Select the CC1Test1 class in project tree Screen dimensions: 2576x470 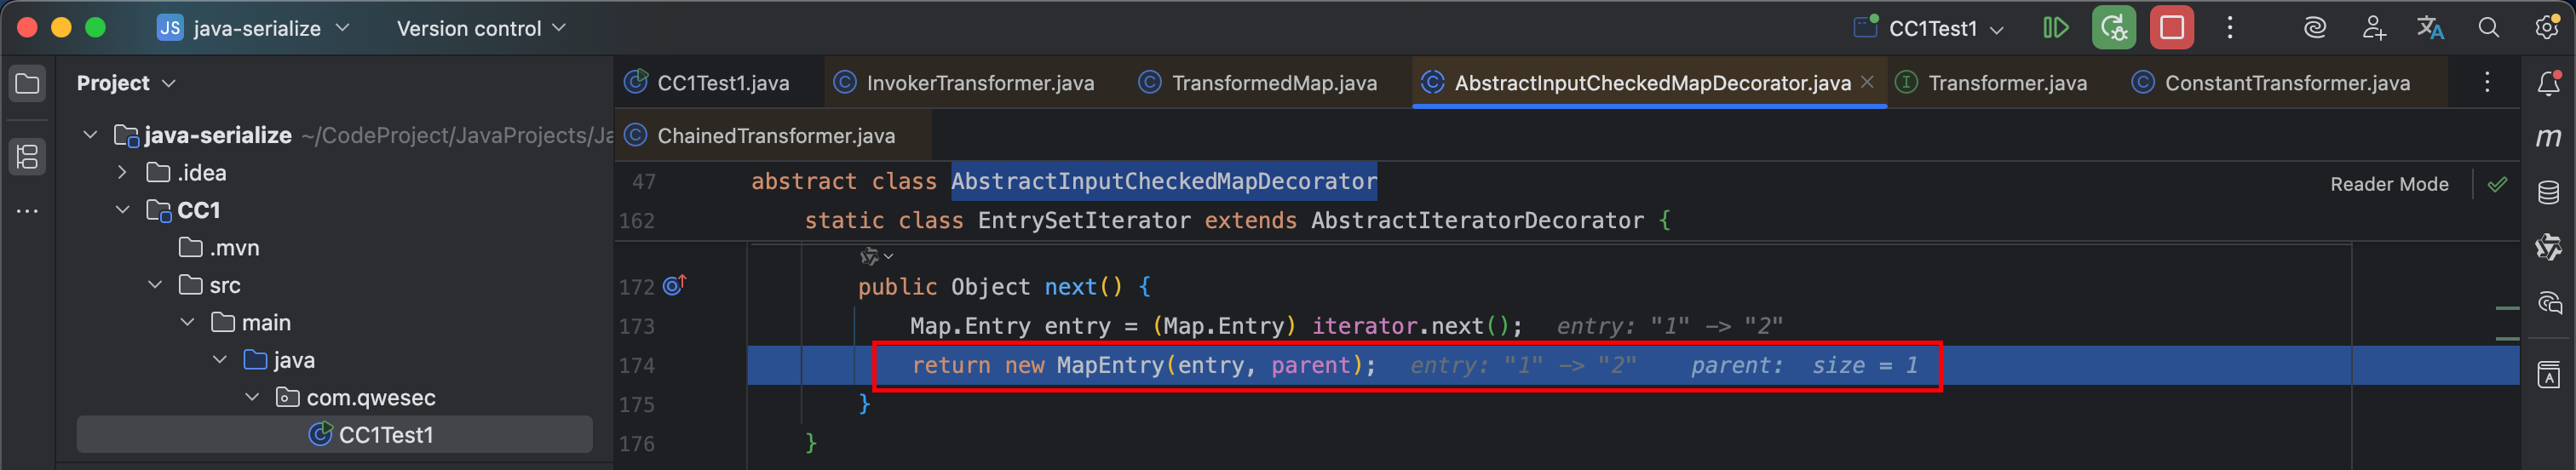(335, 435)
